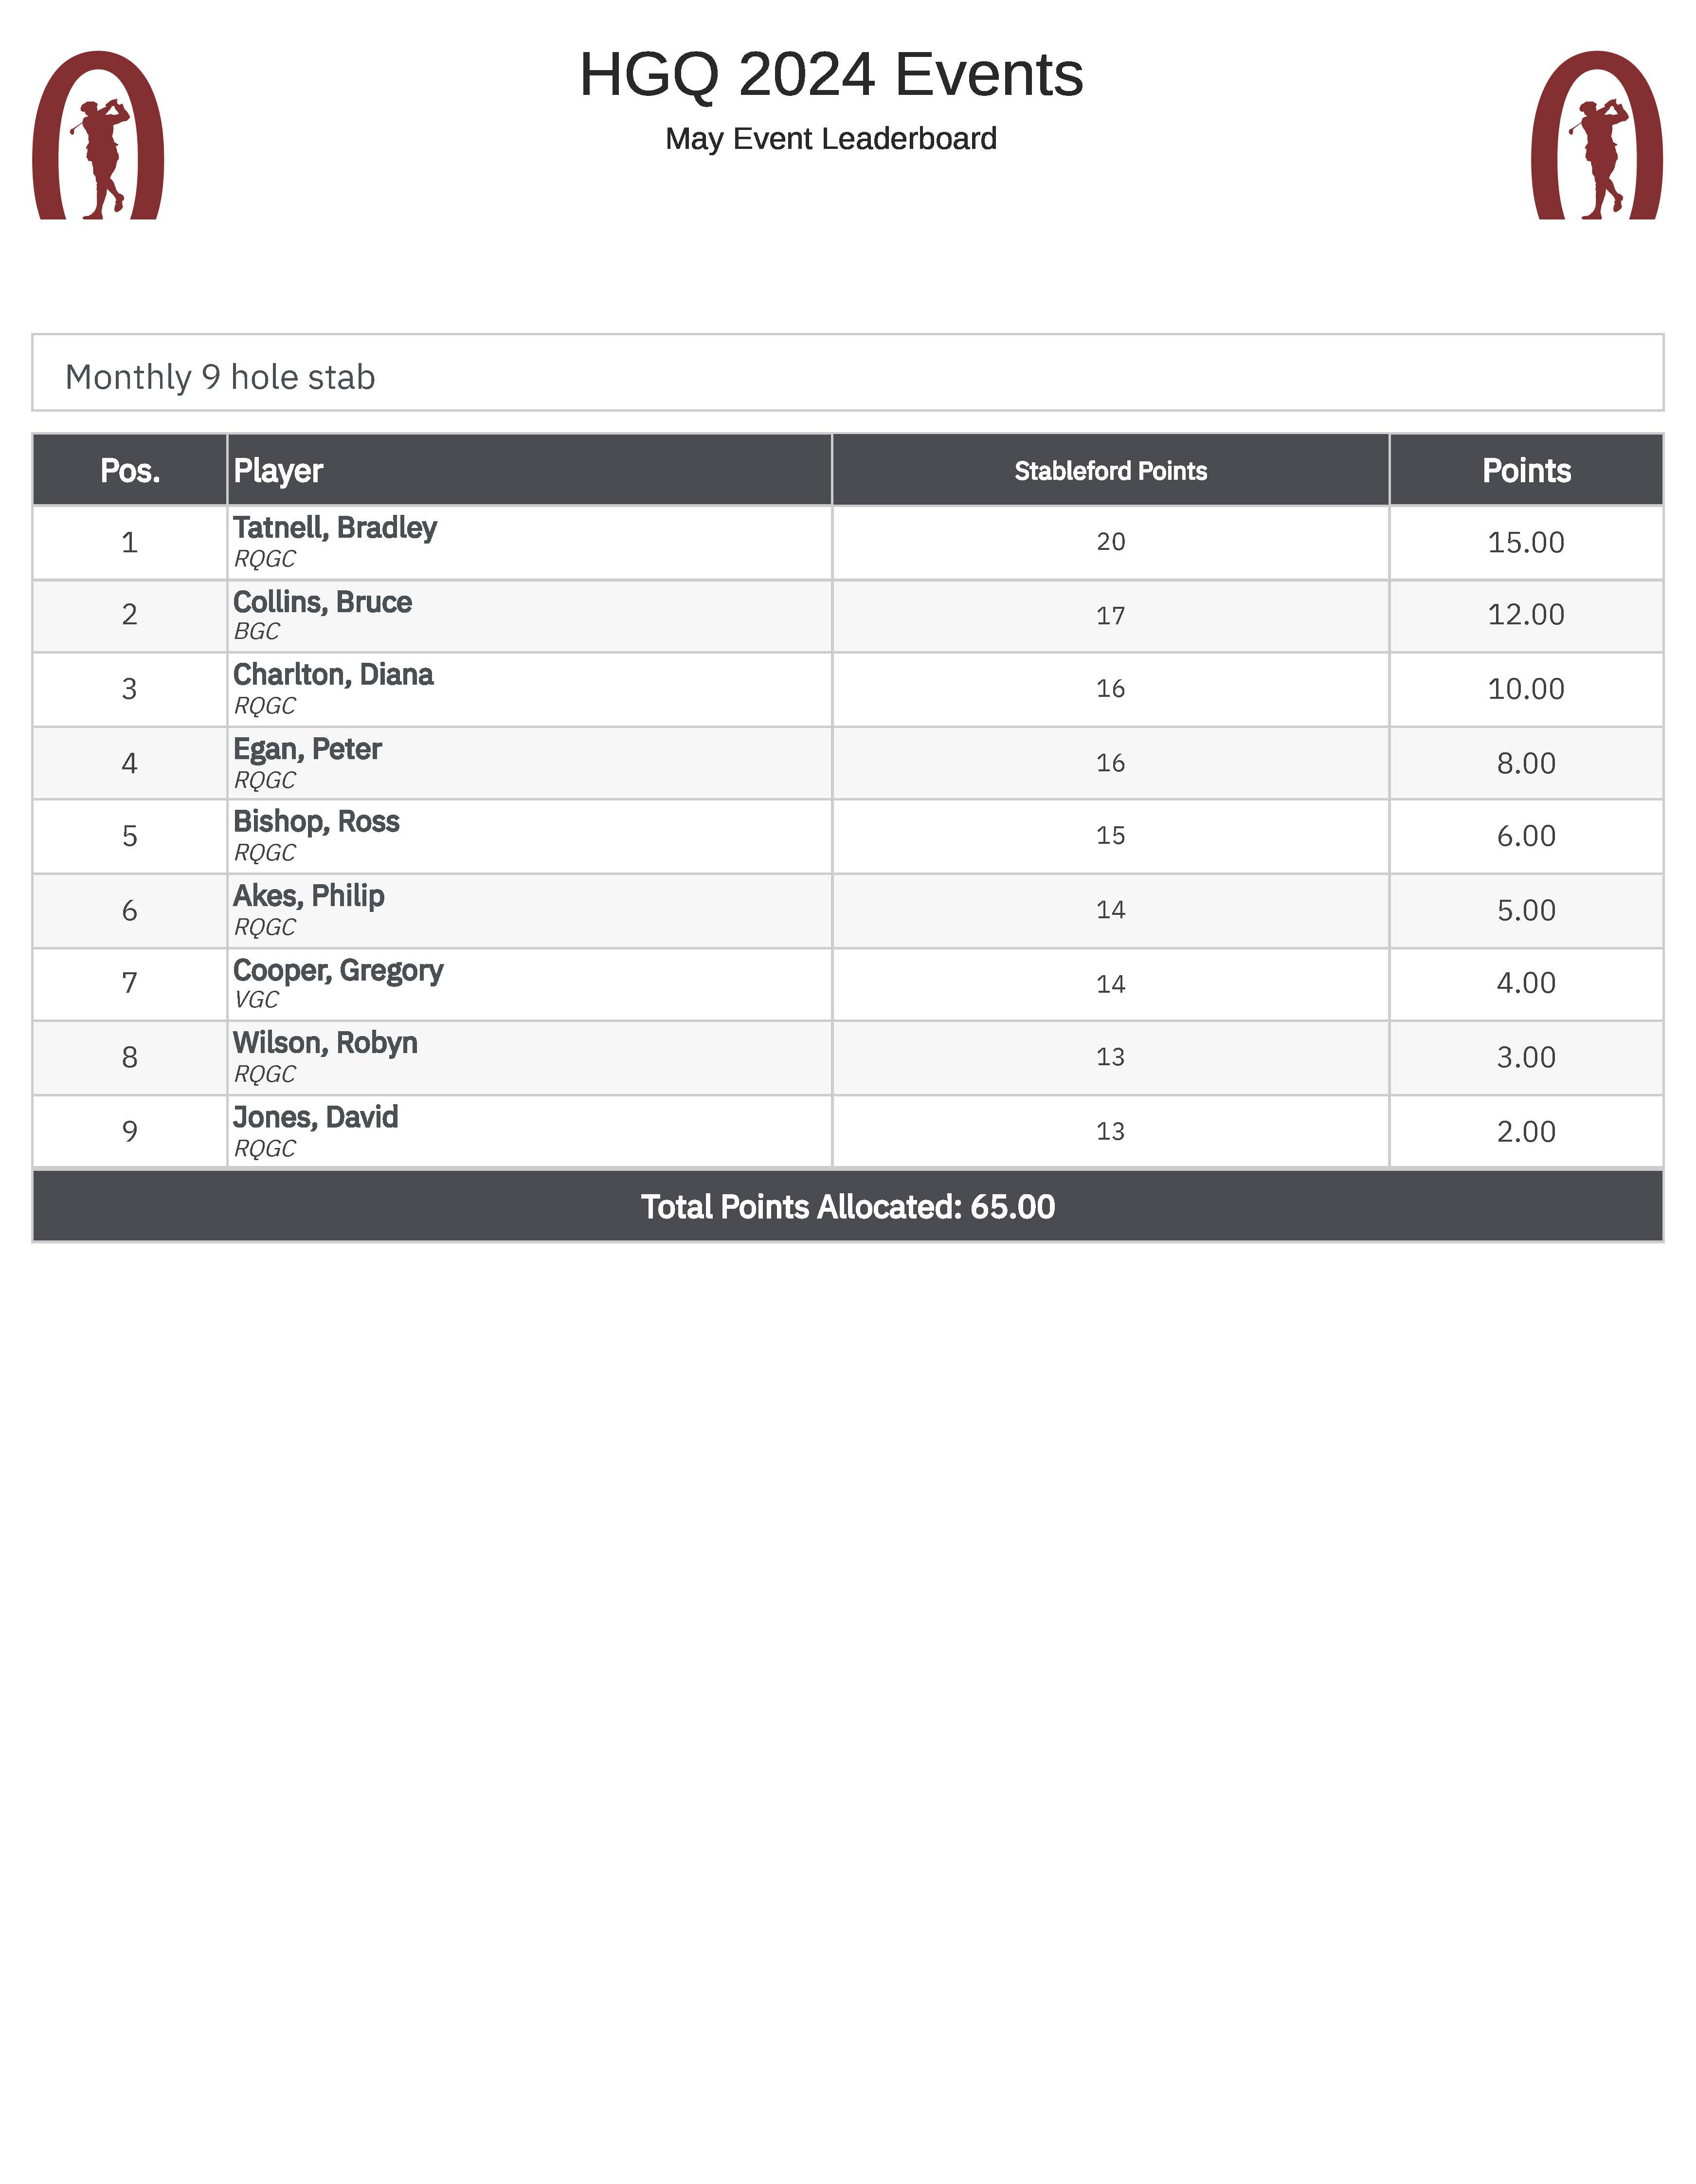Choose Bishop, Ross in the leaderboard
Screen dimensions: 1696x2184
(x=316, y=822)
